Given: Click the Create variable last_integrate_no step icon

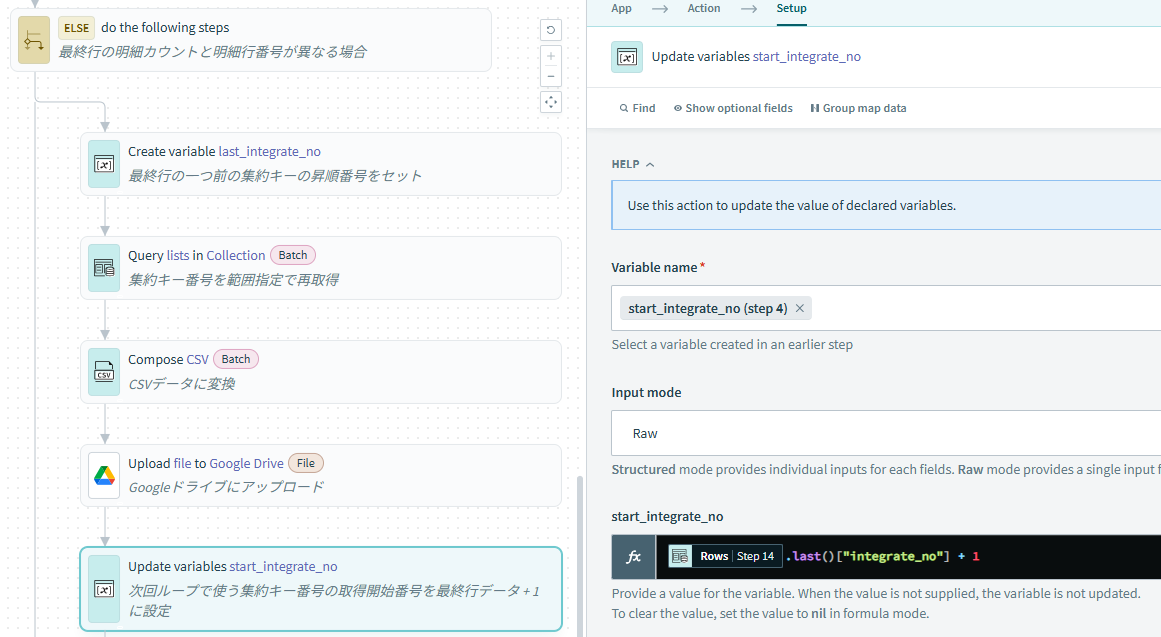Looking at the screenshot, I should [x=104, y=164].
